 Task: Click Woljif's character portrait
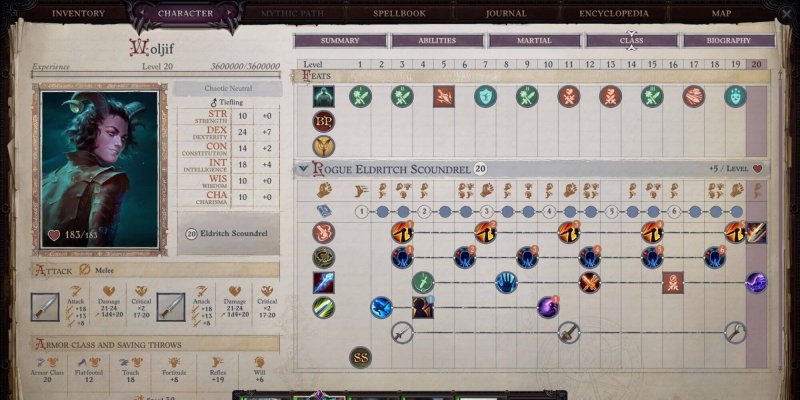tap(100, 169)
